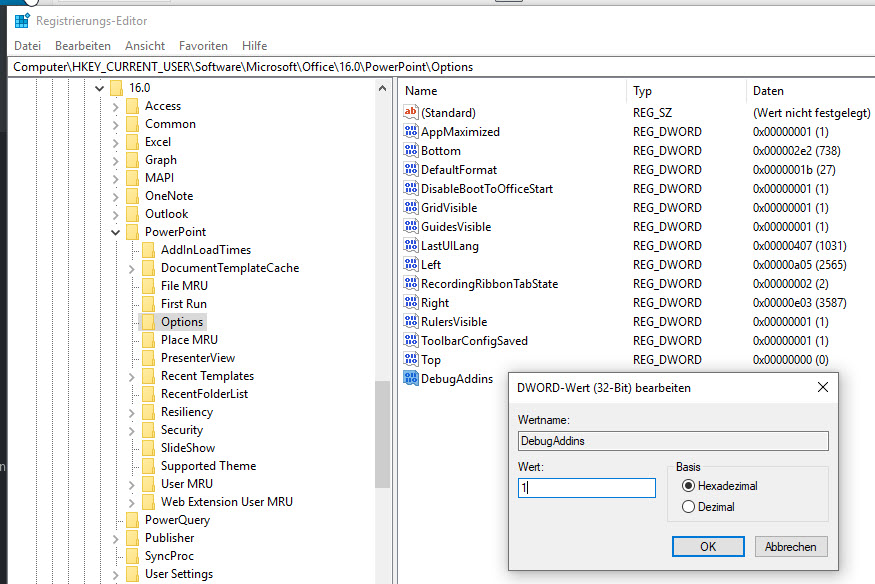Select the Left DWORD value icon
The image size is (875, 584).
(411, 264)
